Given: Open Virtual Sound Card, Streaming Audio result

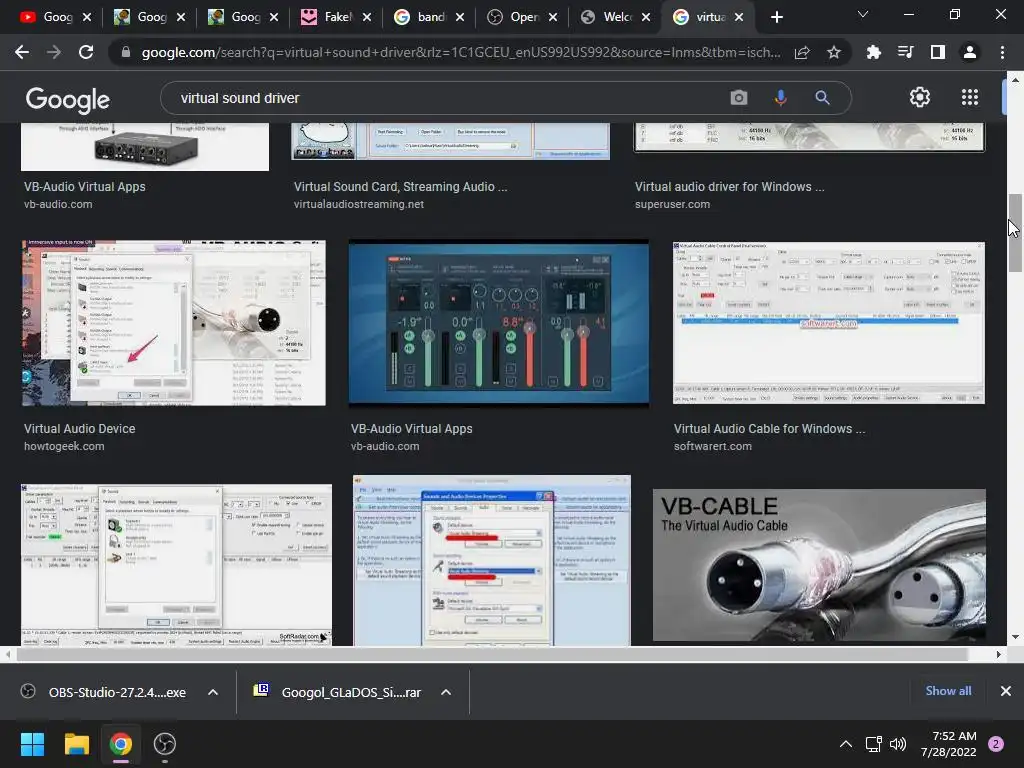Looking at the screenshot, I should coord(400,187).
